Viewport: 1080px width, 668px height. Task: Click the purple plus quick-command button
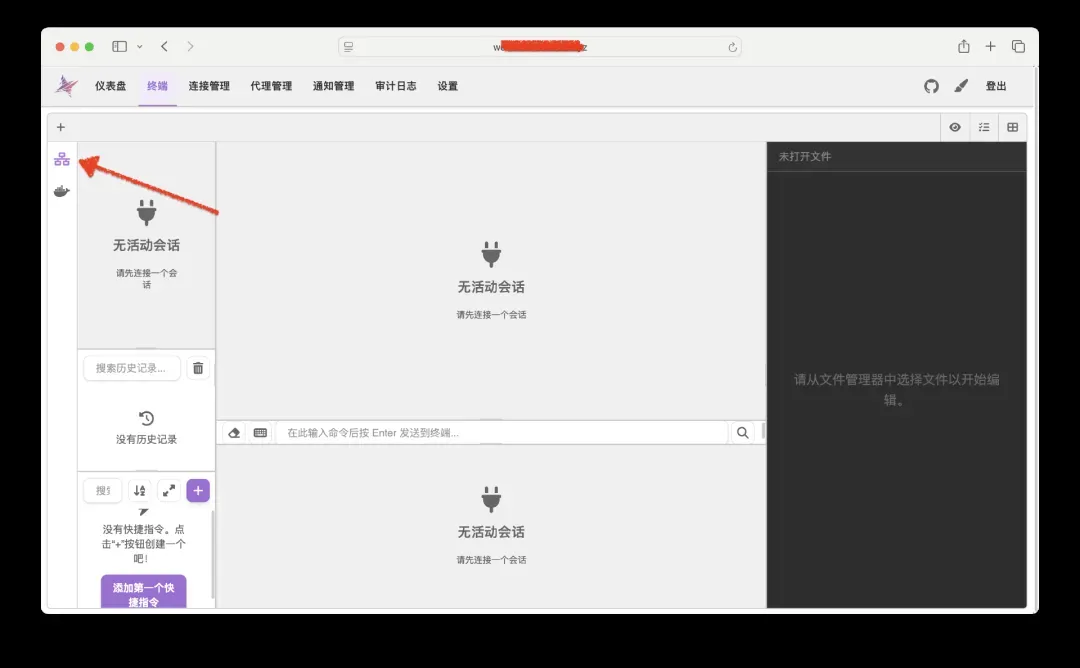pyautogui.click(x=198, y=490)
